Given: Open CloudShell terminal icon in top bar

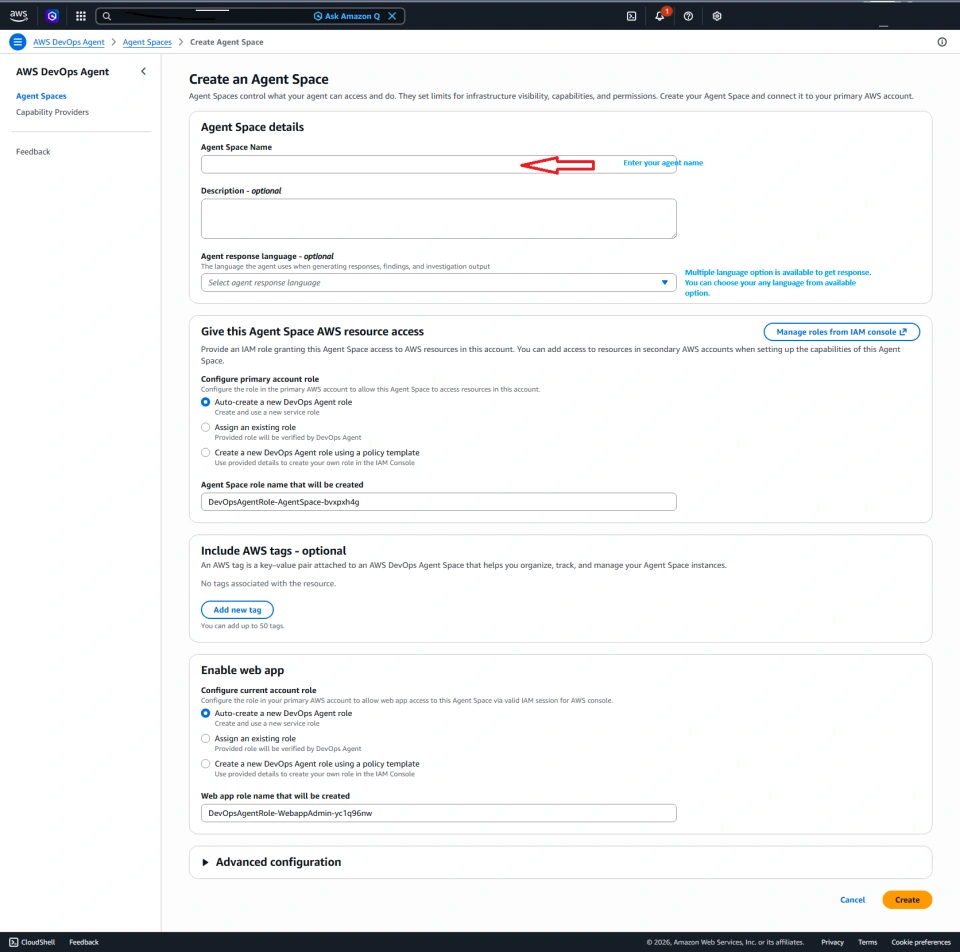Looking at the screenshot, I should pos(631,16).
